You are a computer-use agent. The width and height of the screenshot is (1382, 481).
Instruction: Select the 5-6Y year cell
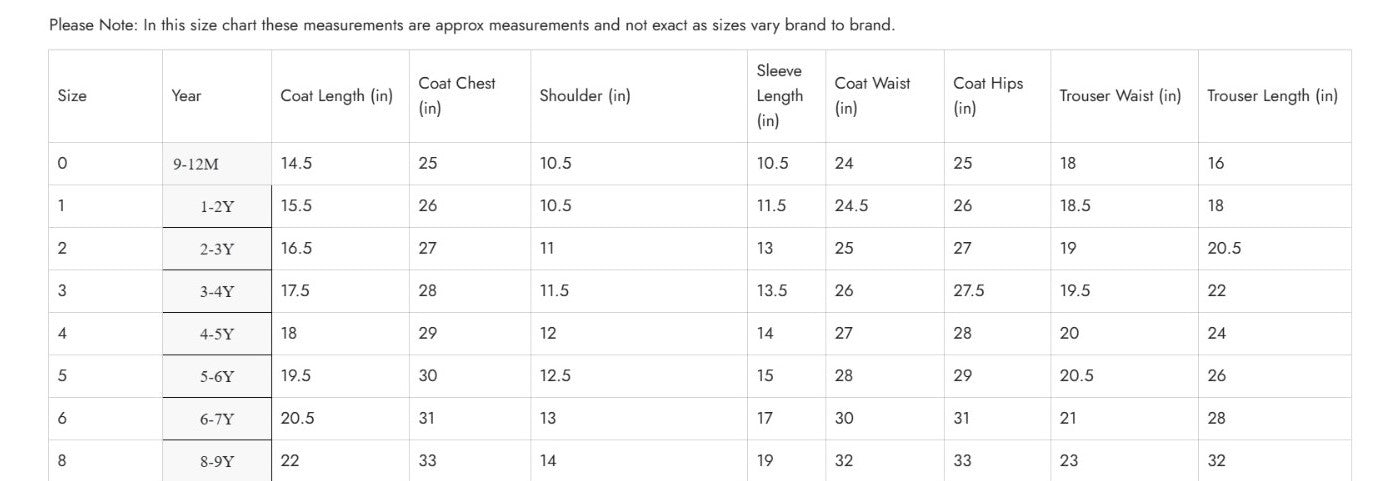point(216,377)
